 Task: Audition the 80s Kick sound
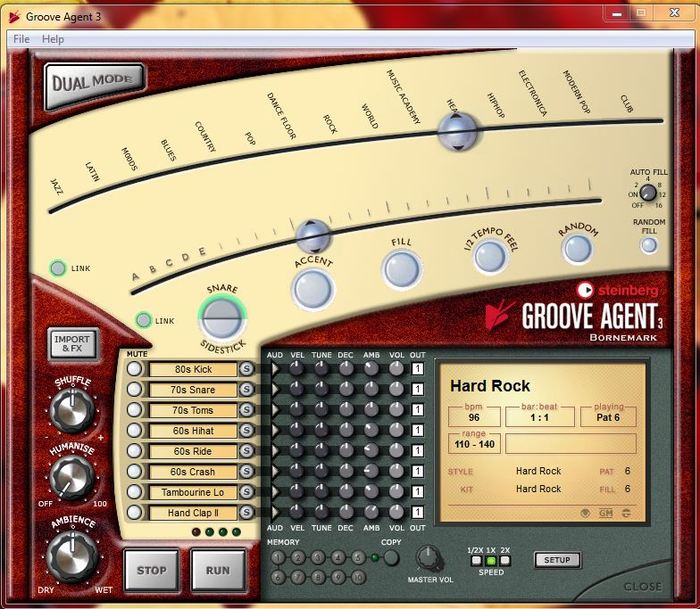275,369
